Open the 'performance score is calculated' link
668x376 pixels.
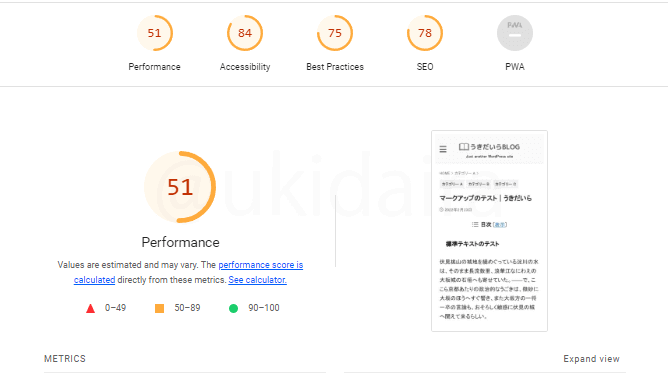[x=188, y=272]
